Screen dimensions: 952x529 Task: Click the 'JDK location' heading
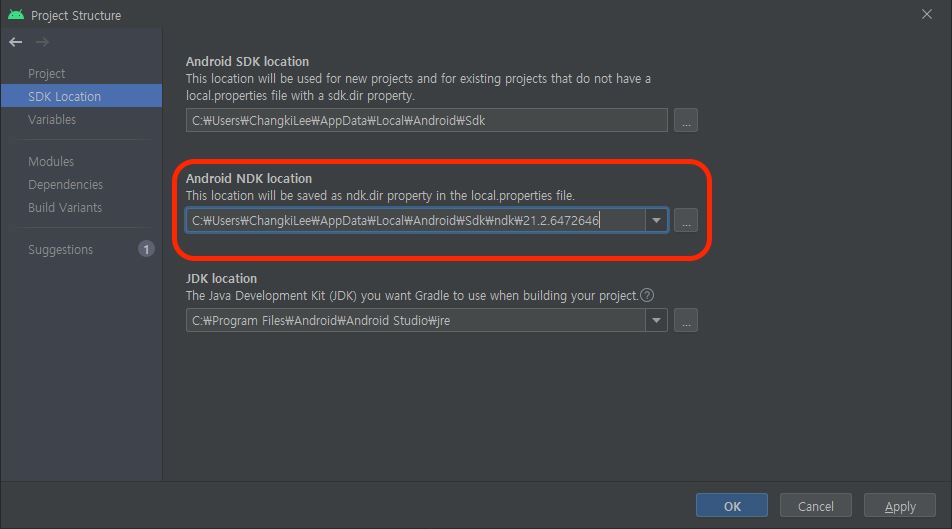pyautogui.click(x=221, y=279)
